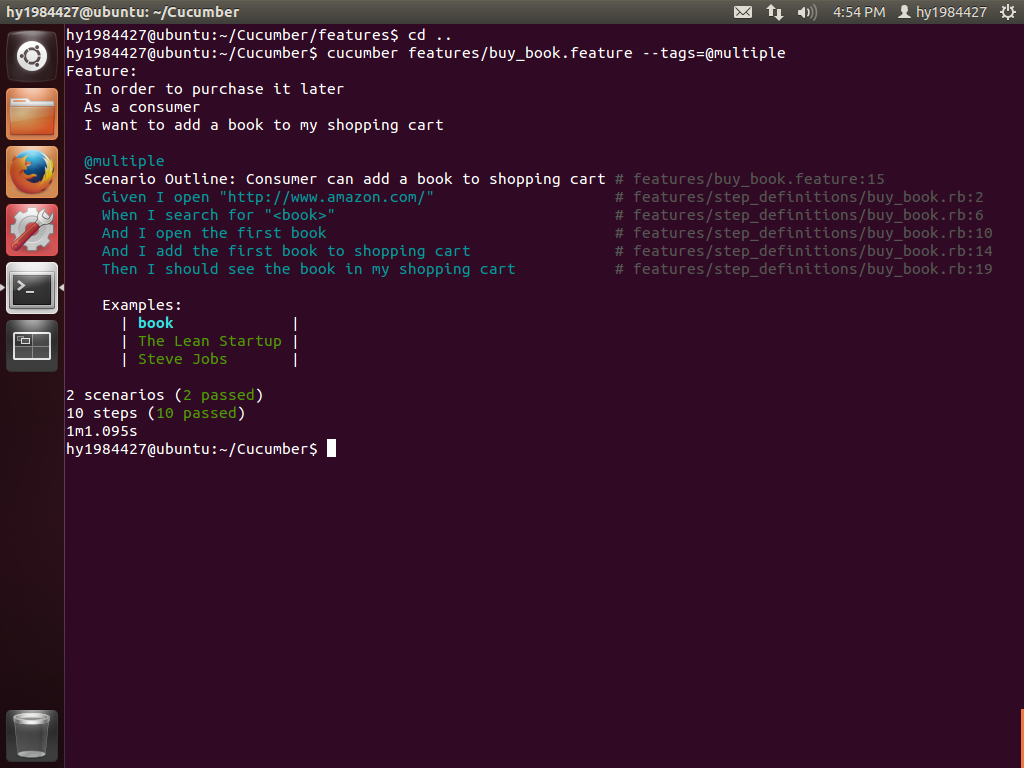Click the Examples: heading
Image resolution: width=1024 pixels, height=768 pixels.
(142, 305)
